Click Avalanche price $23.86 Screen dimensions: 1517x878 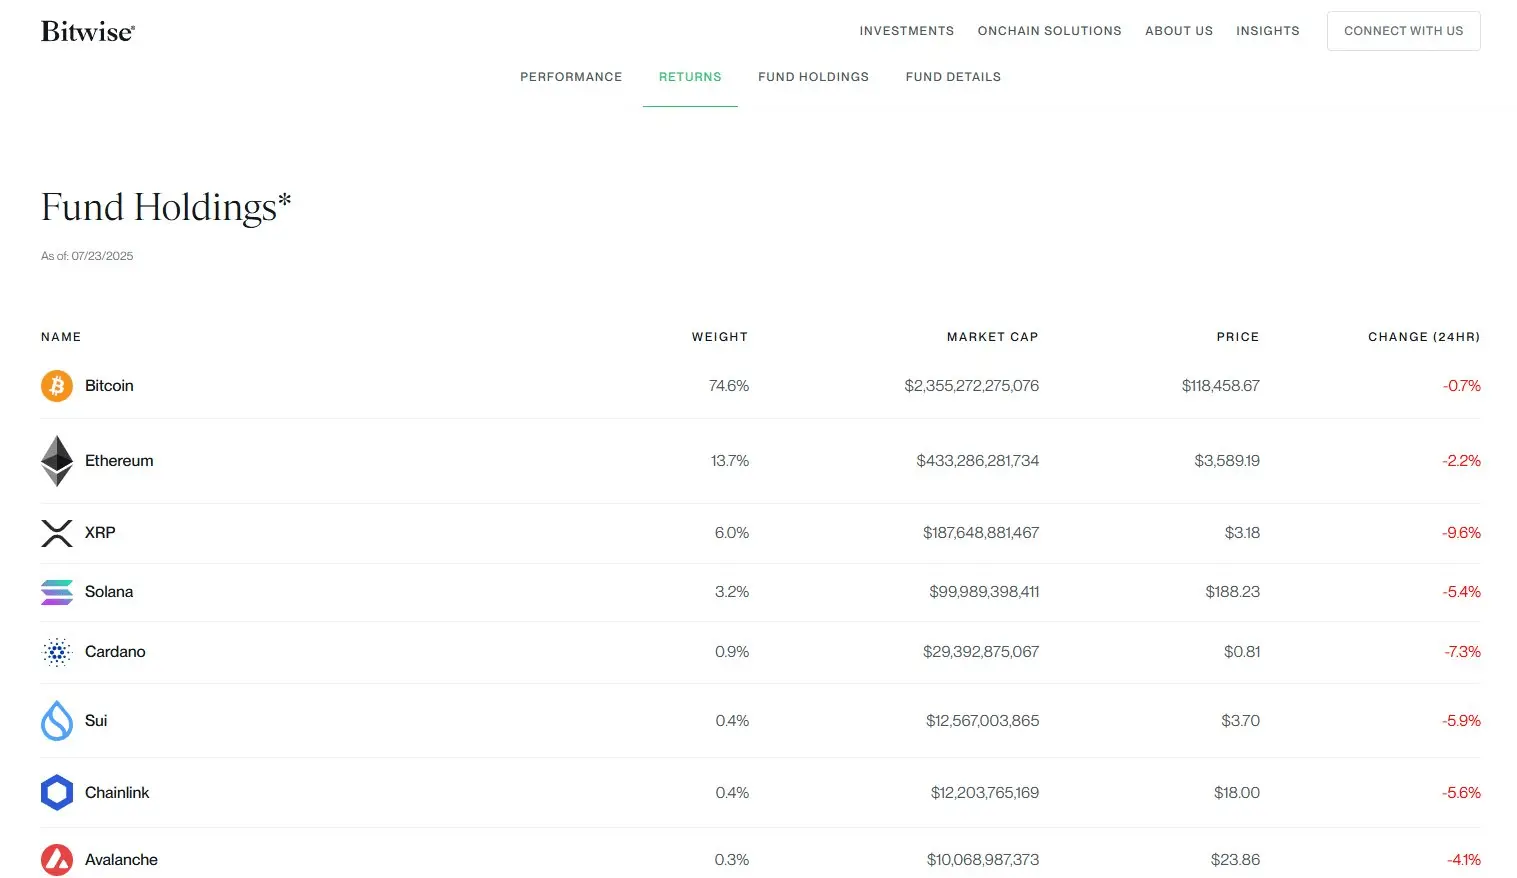1235,860
